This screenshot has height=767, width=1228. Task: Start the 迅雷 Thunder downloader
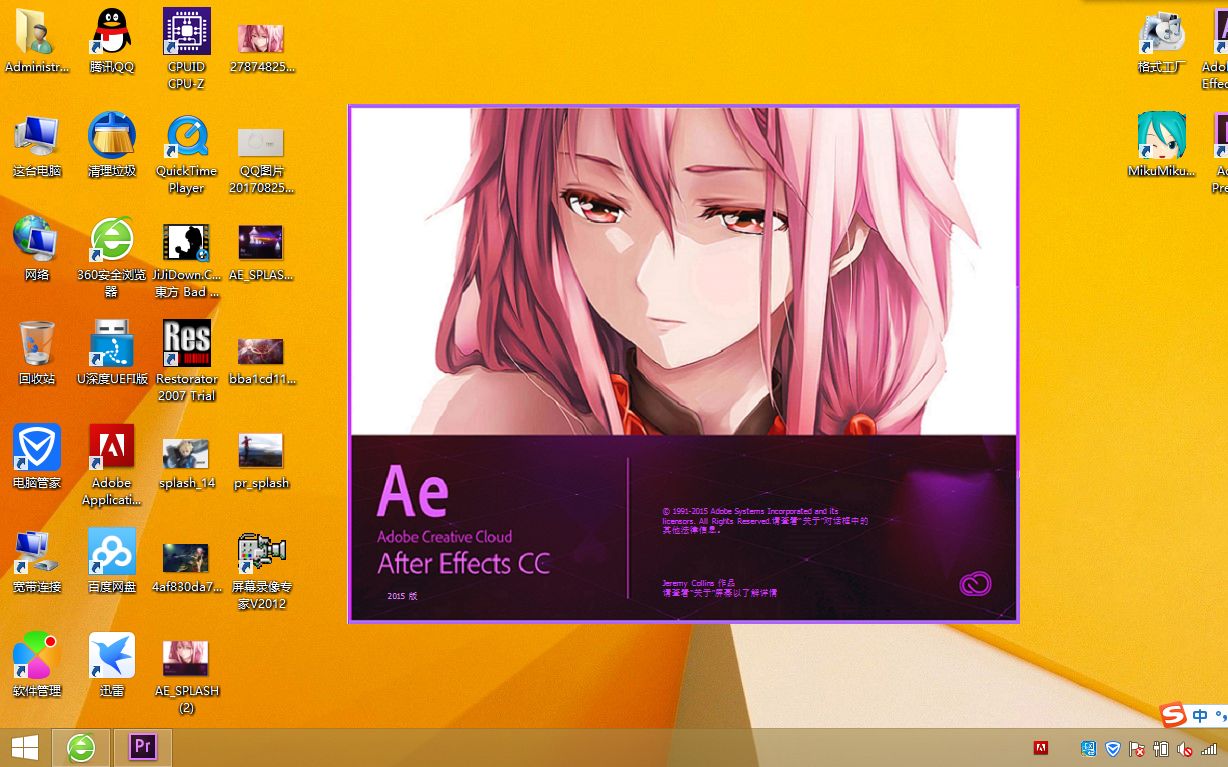point(111,655)
